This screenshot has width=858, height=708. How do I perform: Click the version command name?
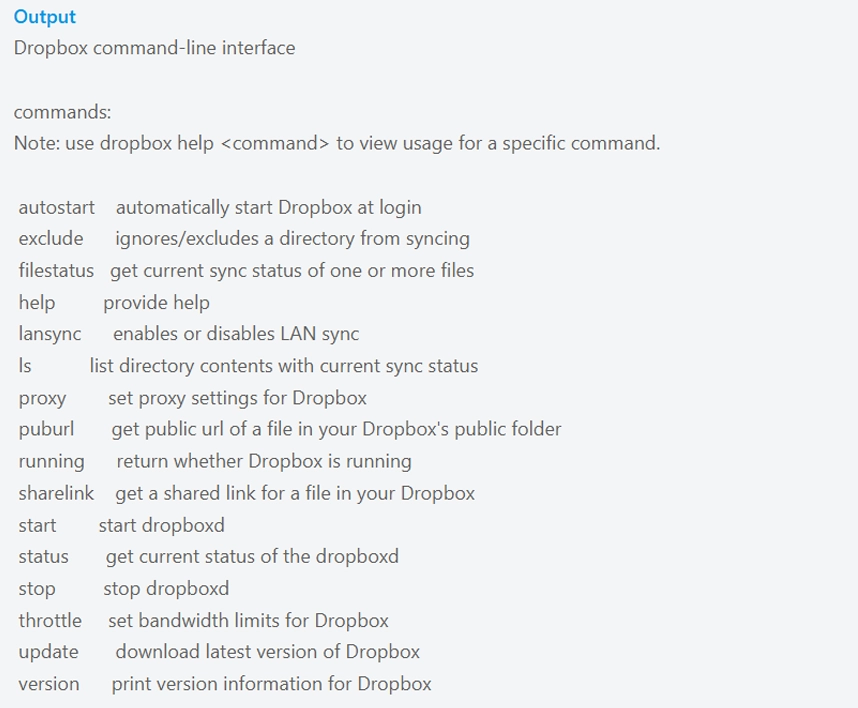(49, 684)
